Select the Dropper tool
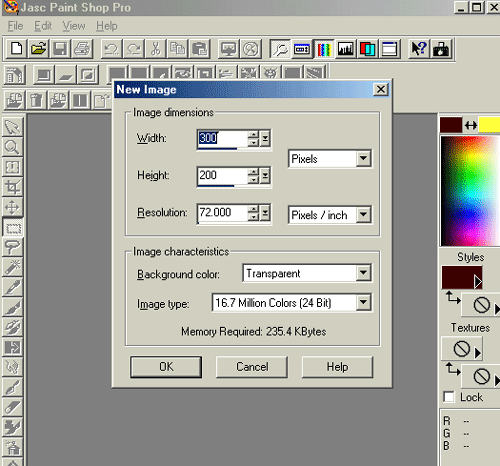Viewport: 500px width, 466px height. (12, 287)
